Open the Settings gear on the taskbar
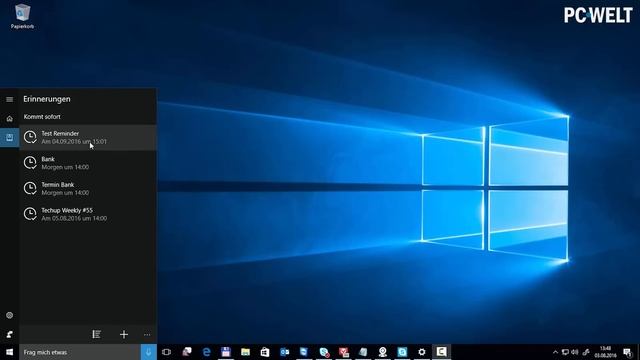This screenshot has height=360, width=640. tap(422, 352)
